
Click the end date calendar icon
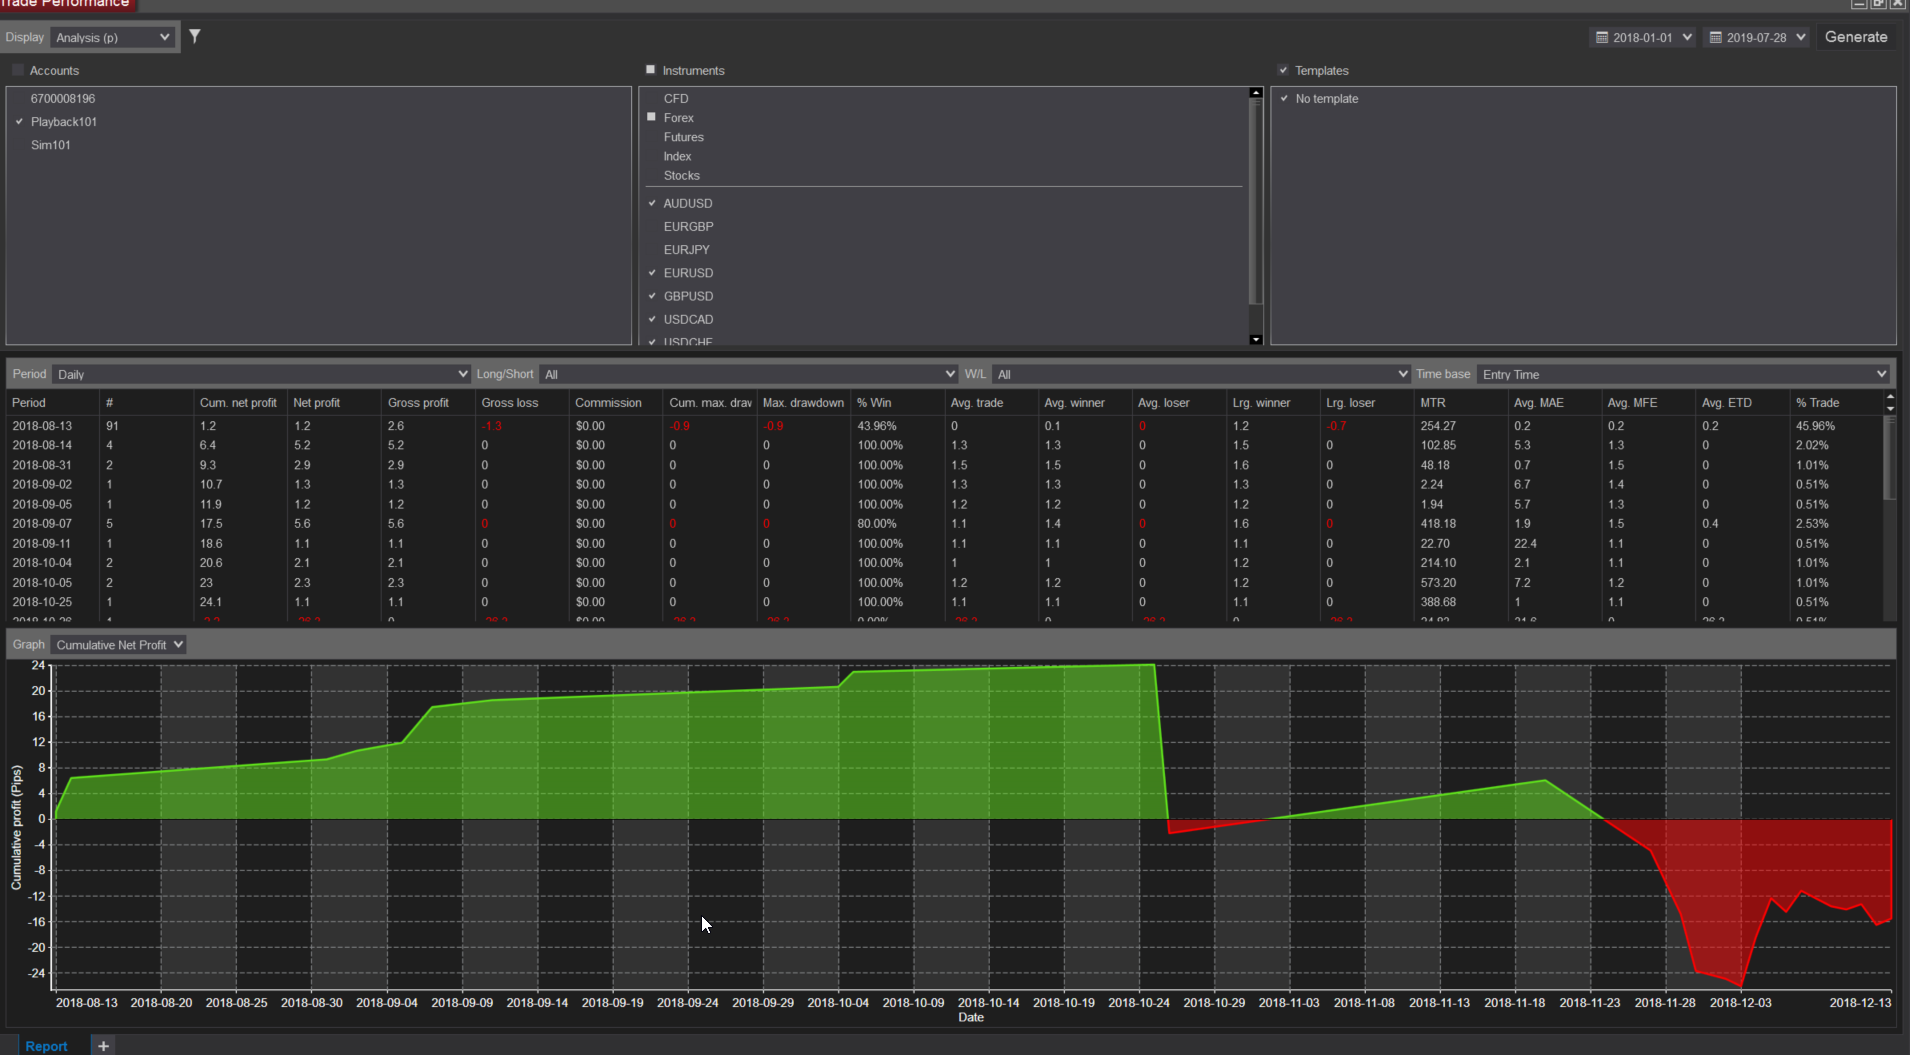(x=1715, y=38)
